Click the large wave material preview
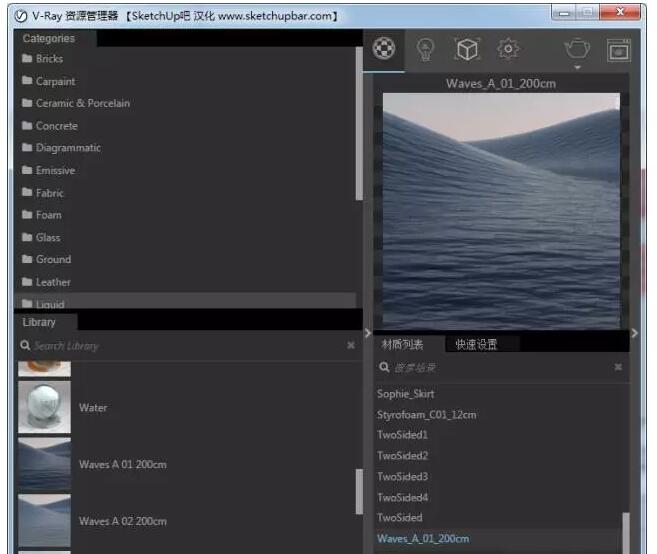657x554 pixels. tap(501, 211)
